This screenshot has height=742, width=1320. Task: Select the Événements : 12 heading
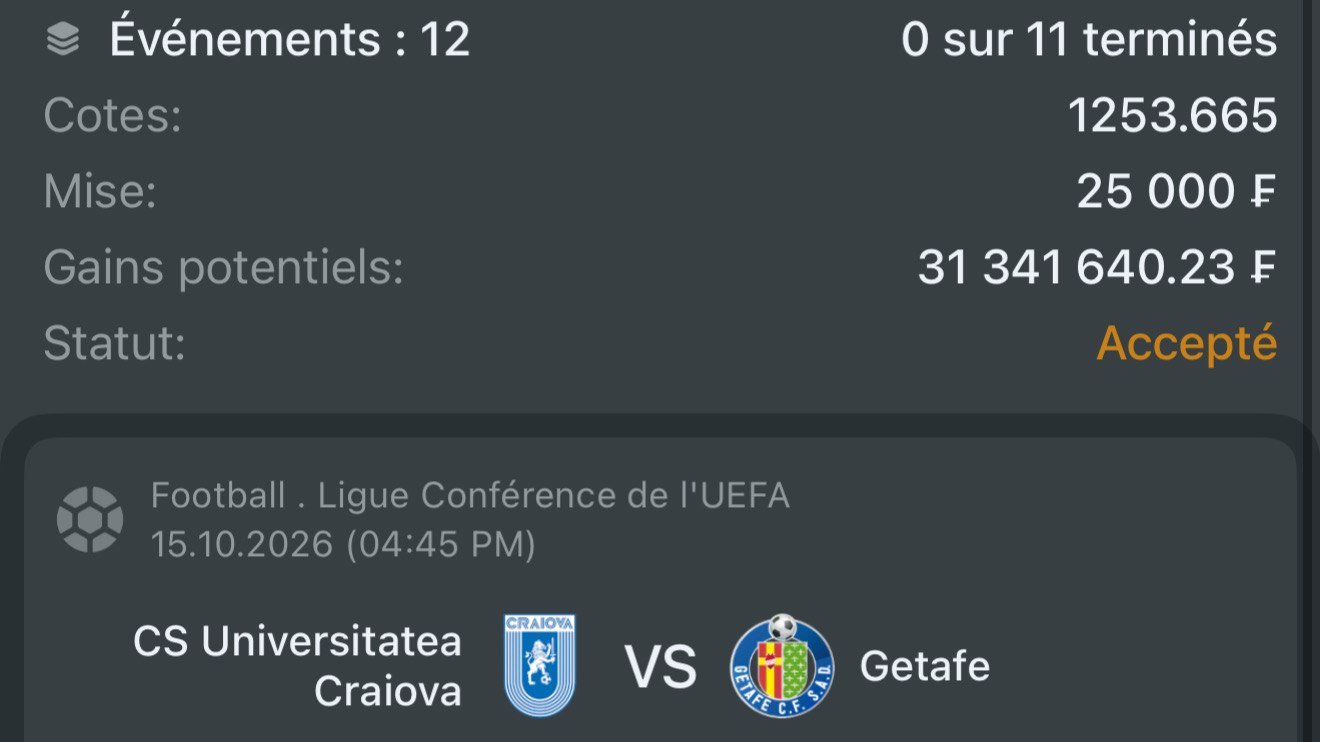(x=290, y=40)
